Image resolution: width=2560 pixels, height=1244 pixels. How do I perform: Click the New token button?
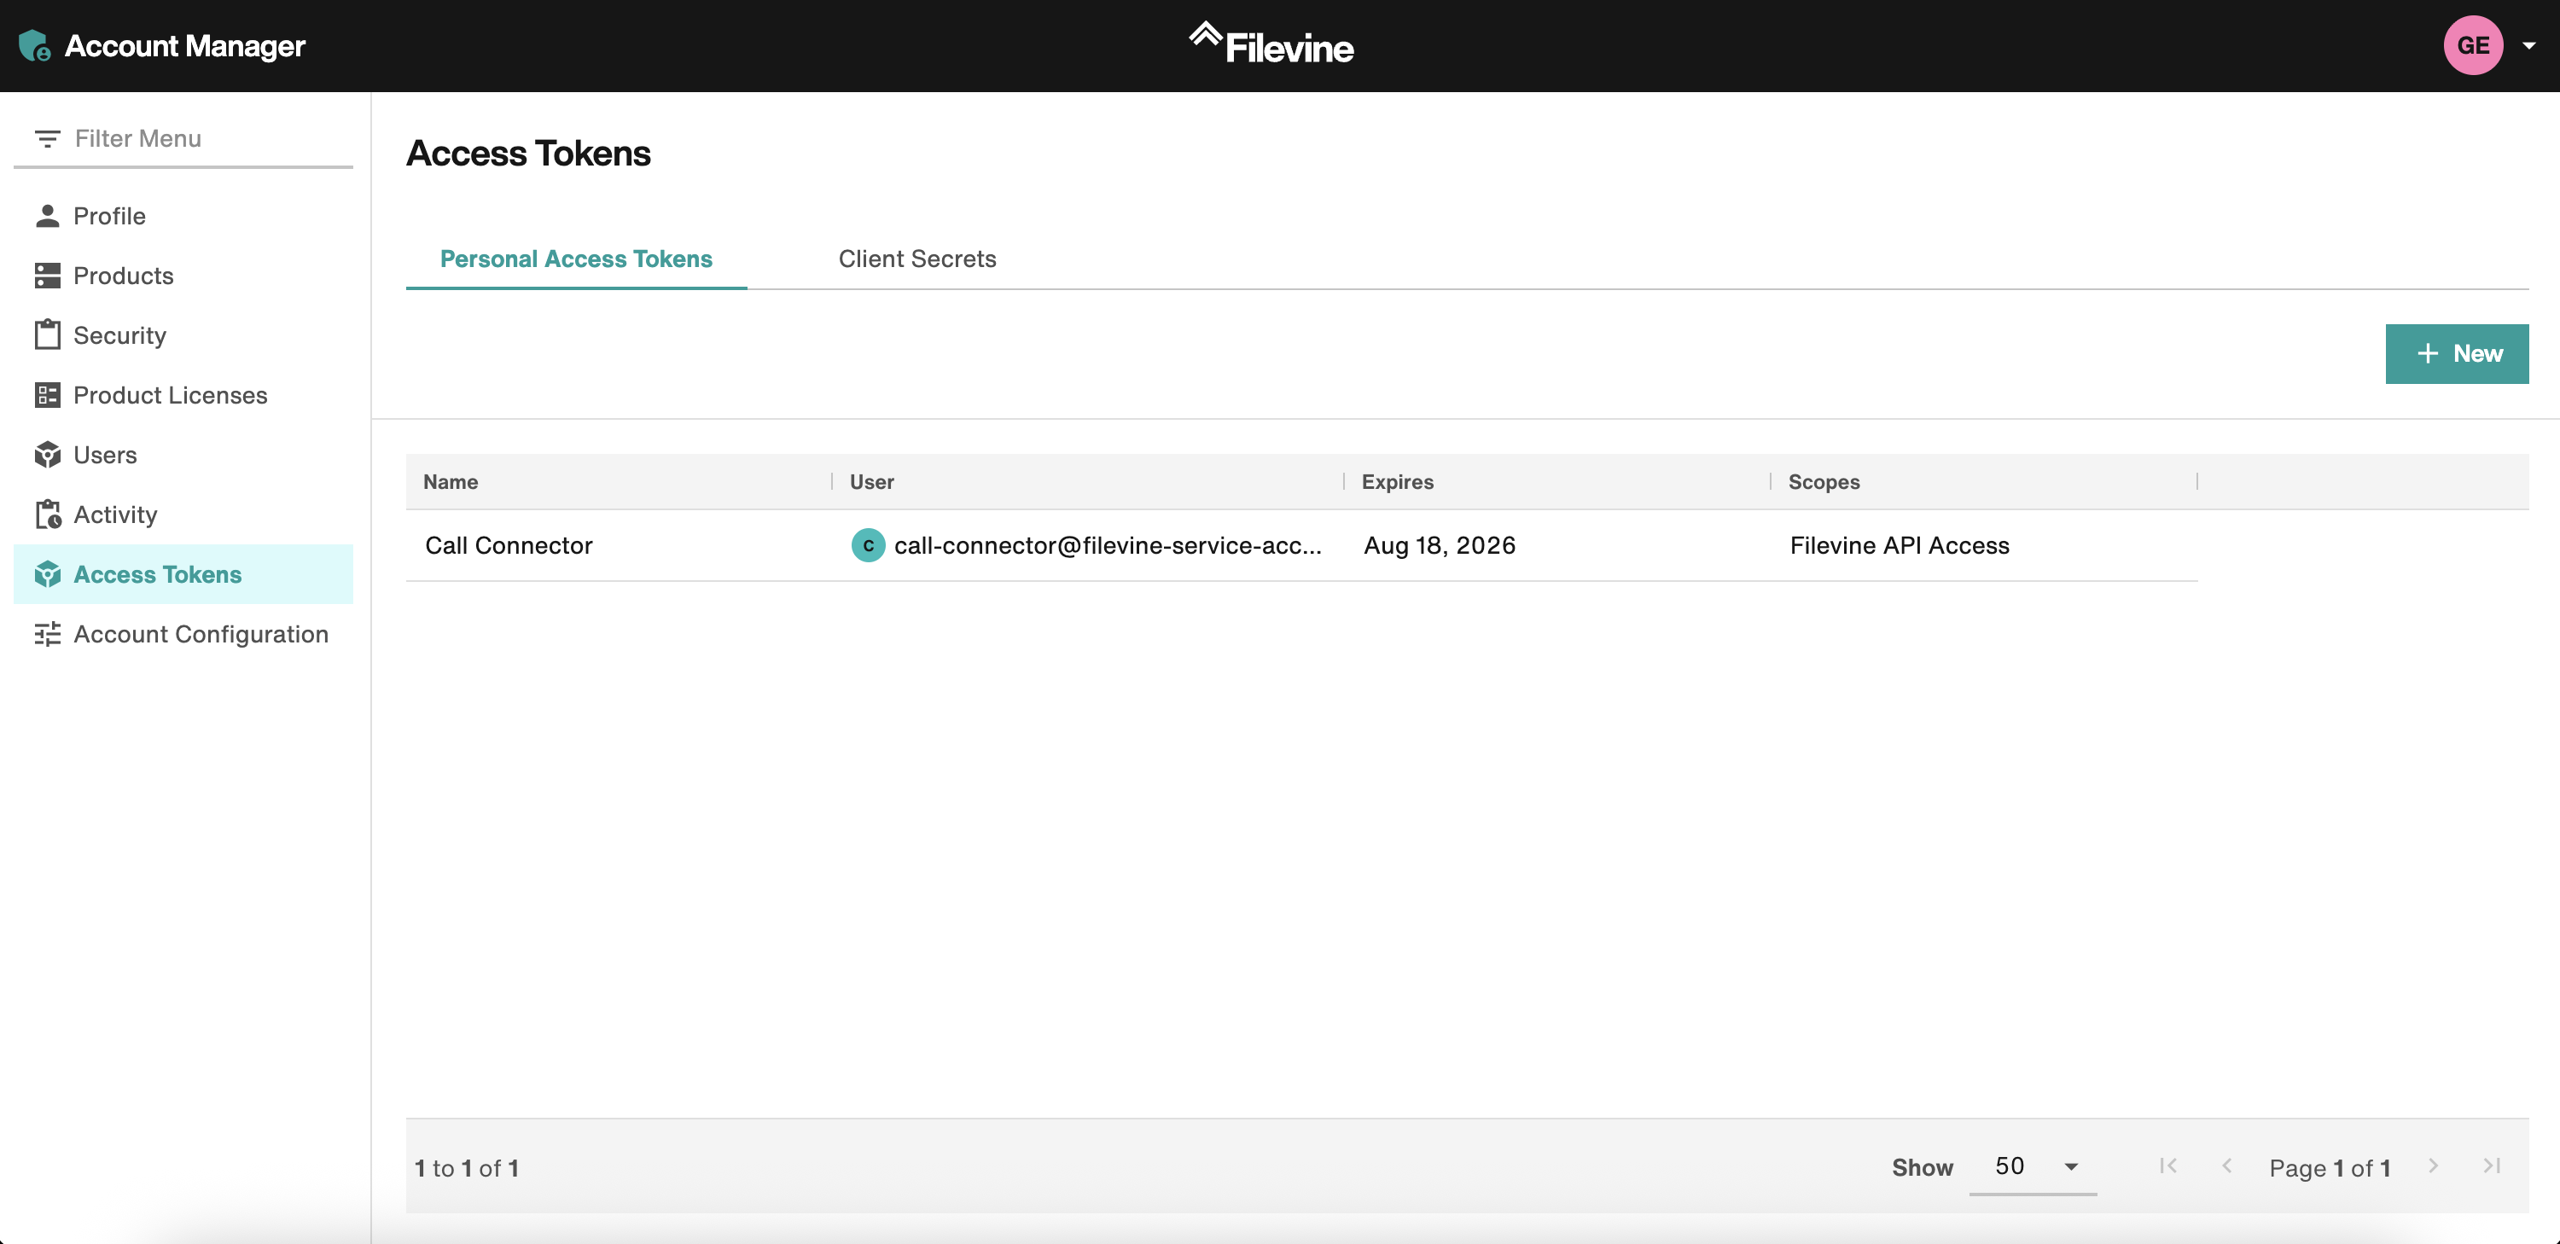click(2456, 354)
